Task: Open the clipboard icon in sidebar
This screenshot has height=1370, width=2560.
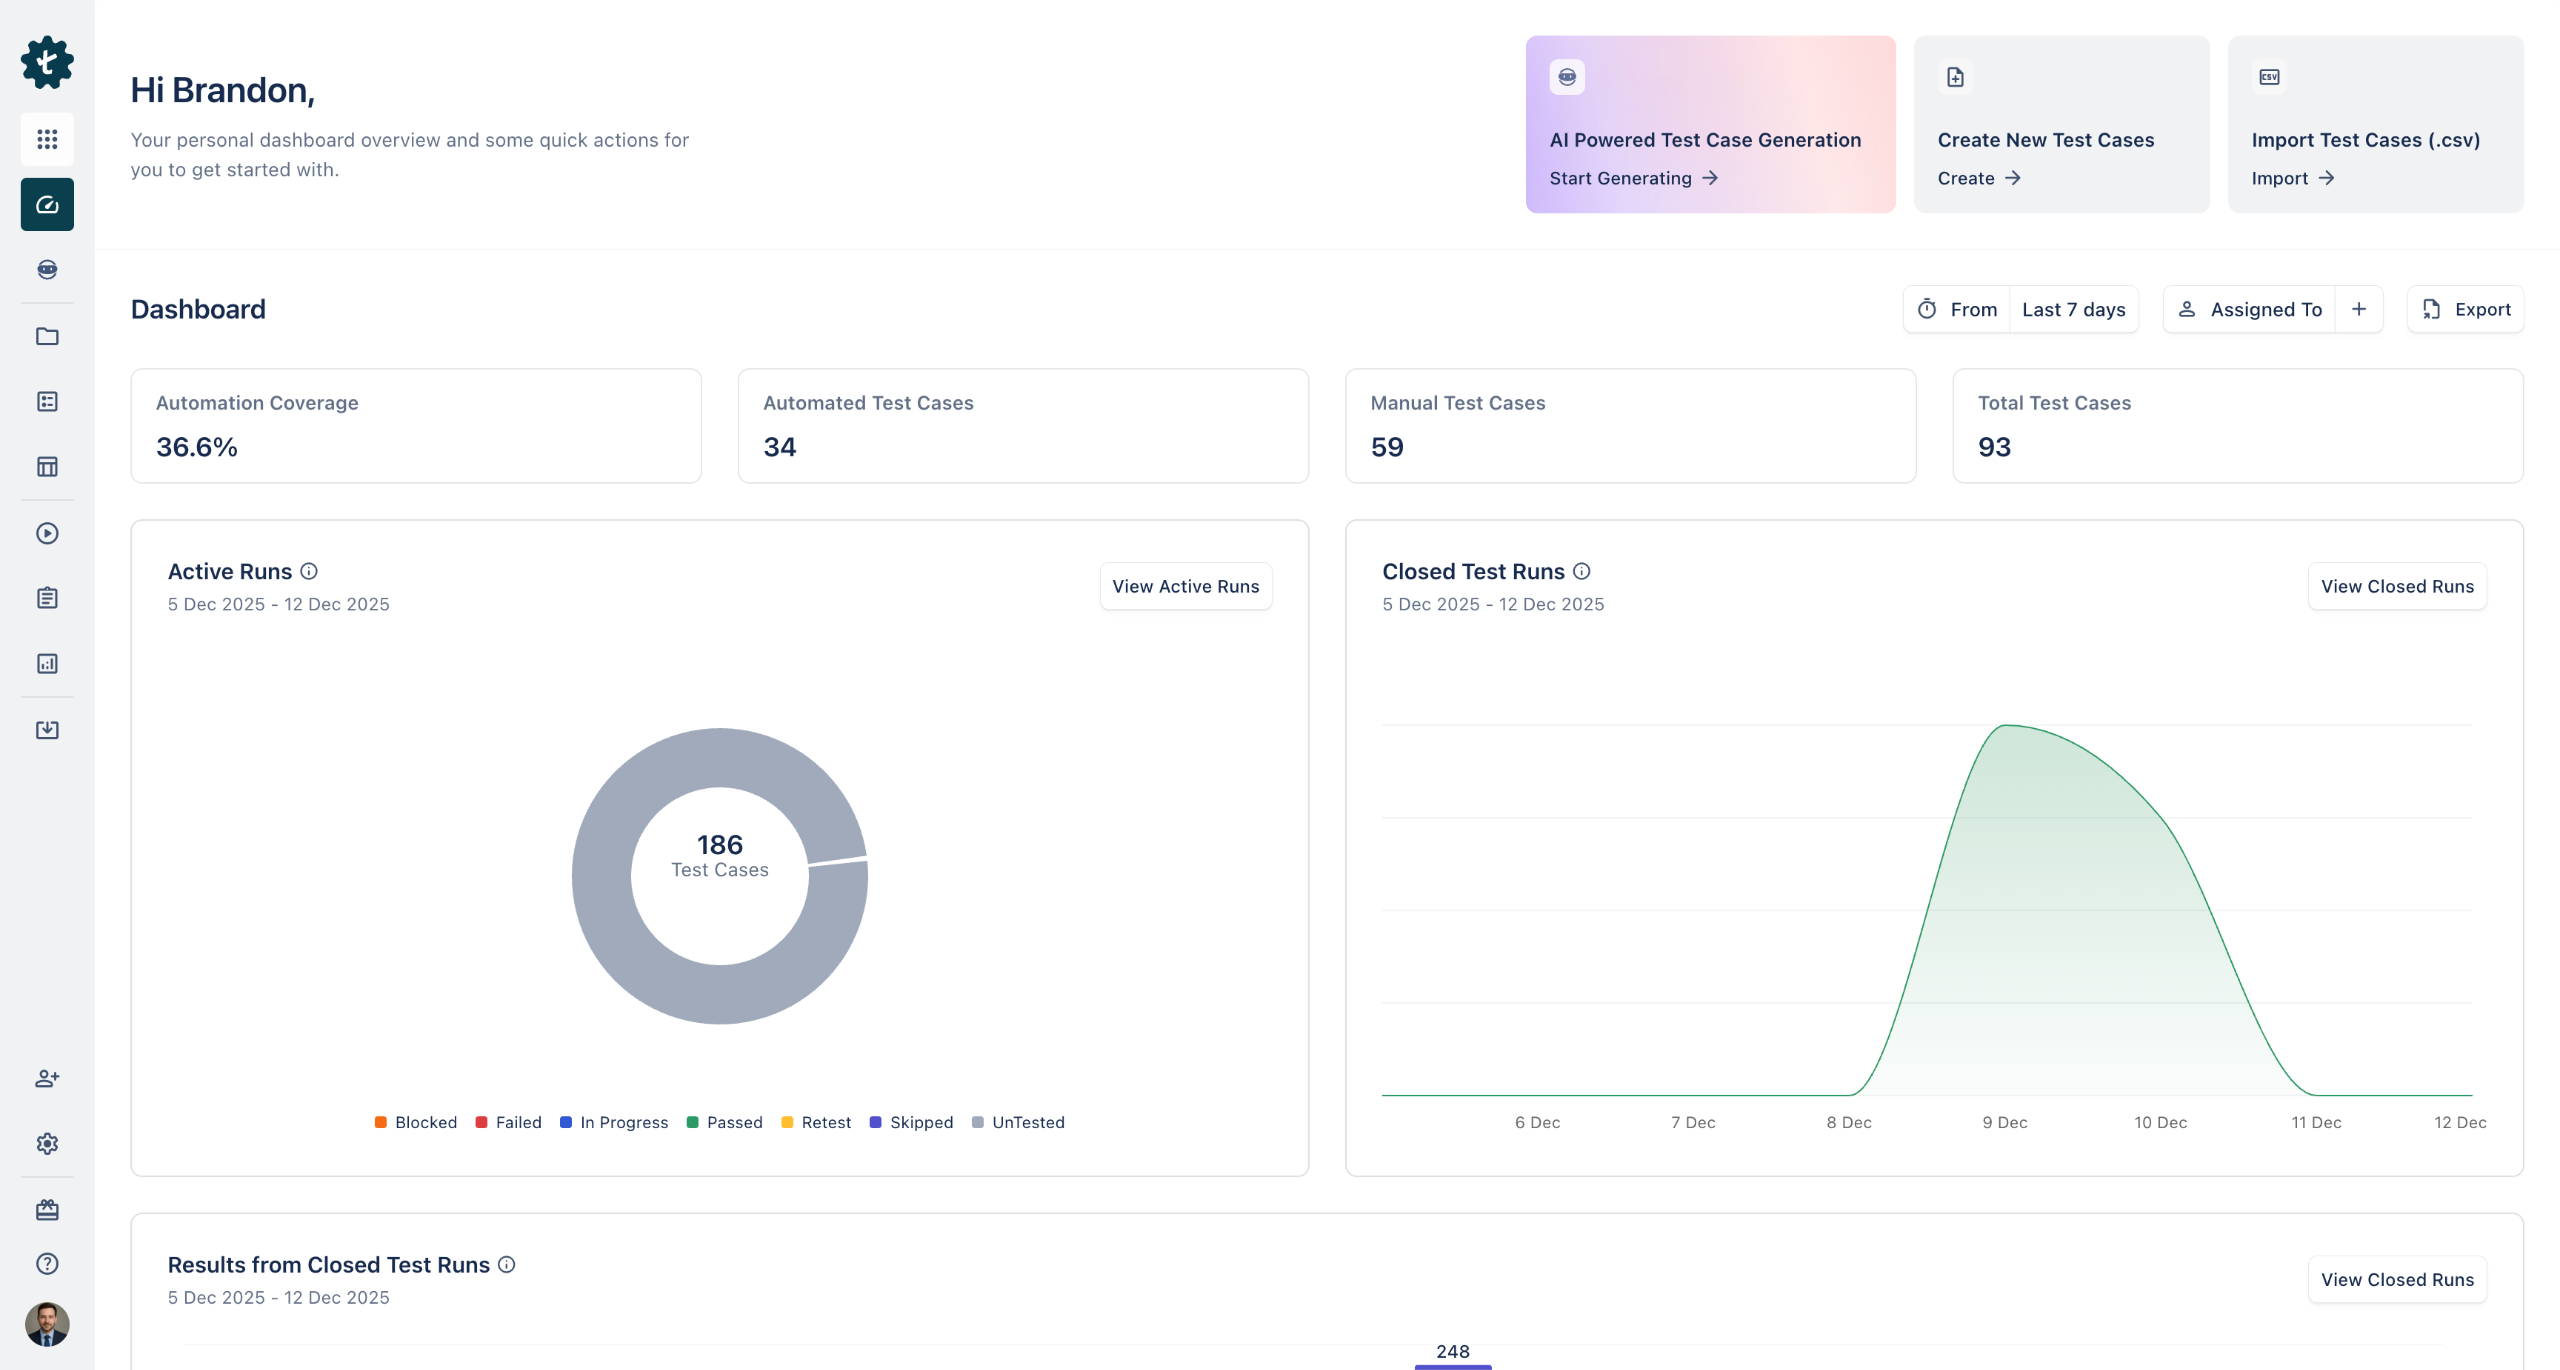Action: point(47,598)
